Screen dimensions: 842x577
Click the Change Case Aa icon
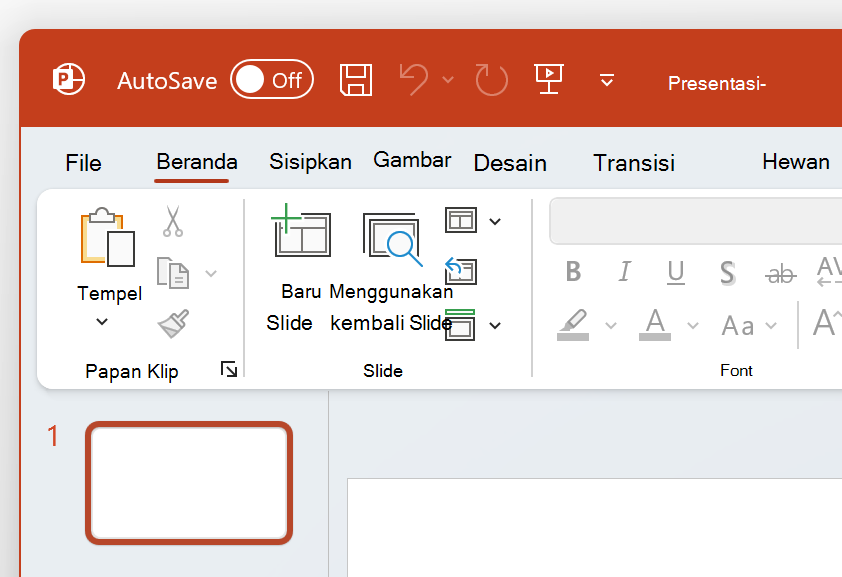tap(738, 326)
